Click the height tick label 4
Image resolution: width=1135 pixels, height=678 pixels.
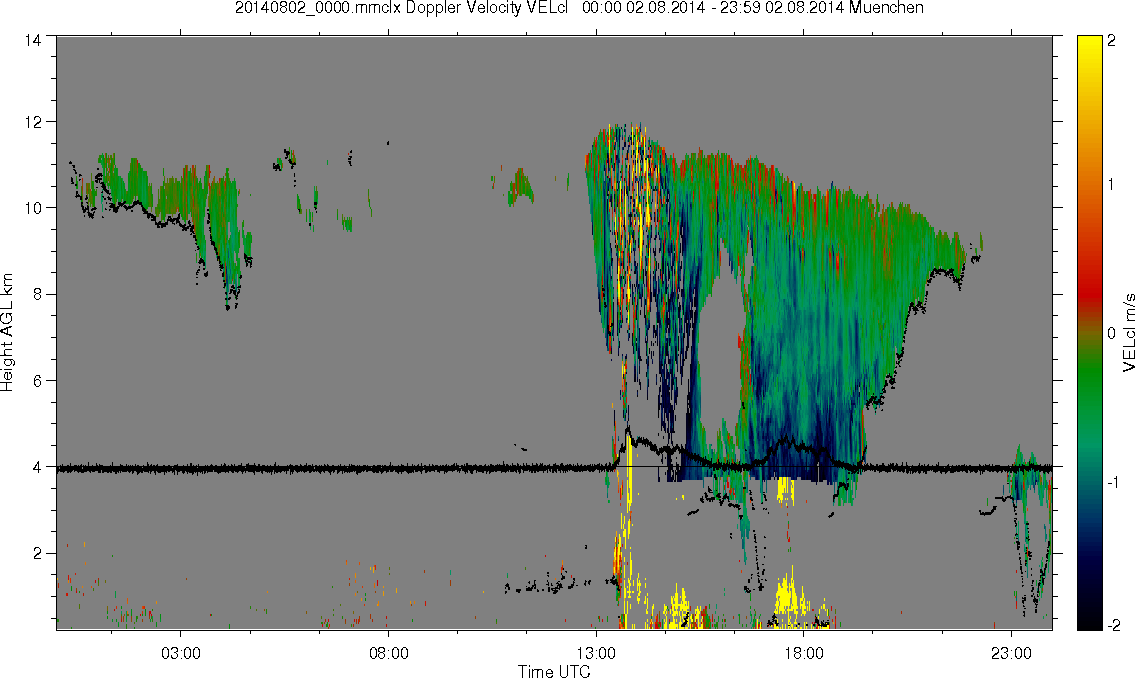coord(36,467)
